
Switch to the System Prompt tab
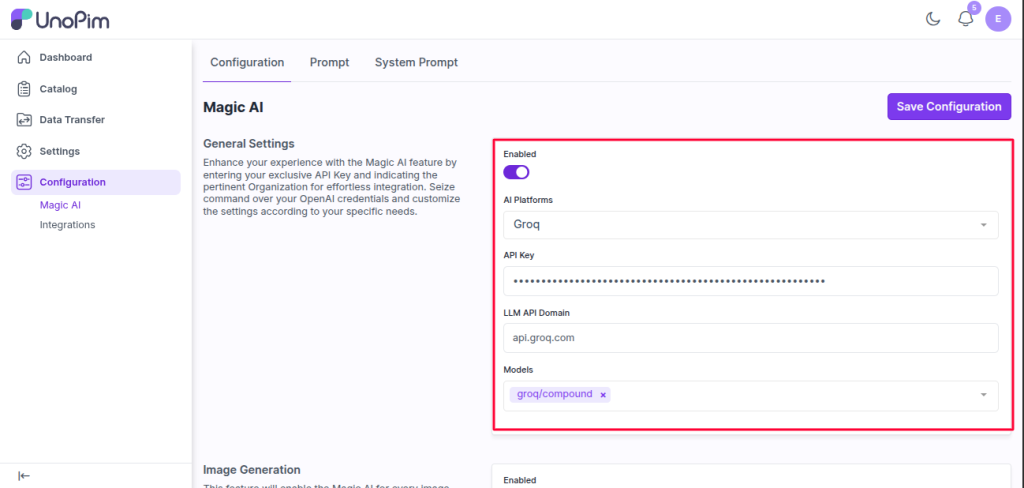416,62
